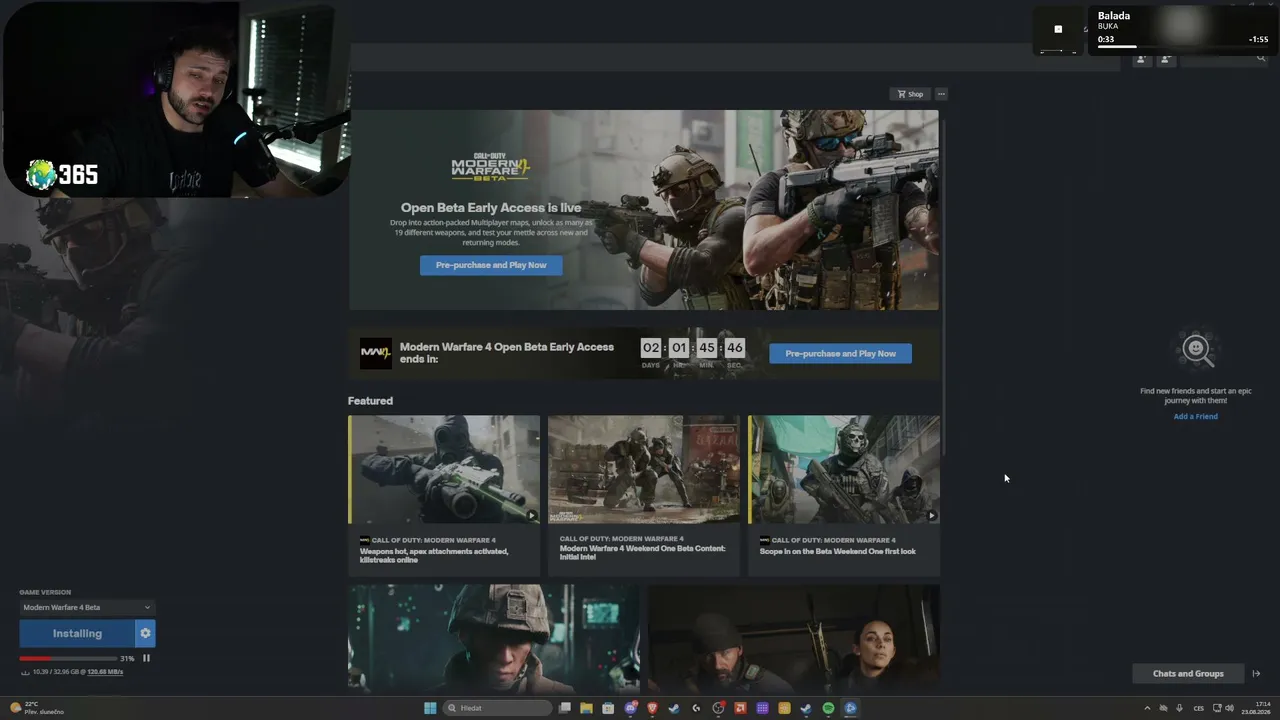Open the taskbar clock and date

[x=1255, y=708]
